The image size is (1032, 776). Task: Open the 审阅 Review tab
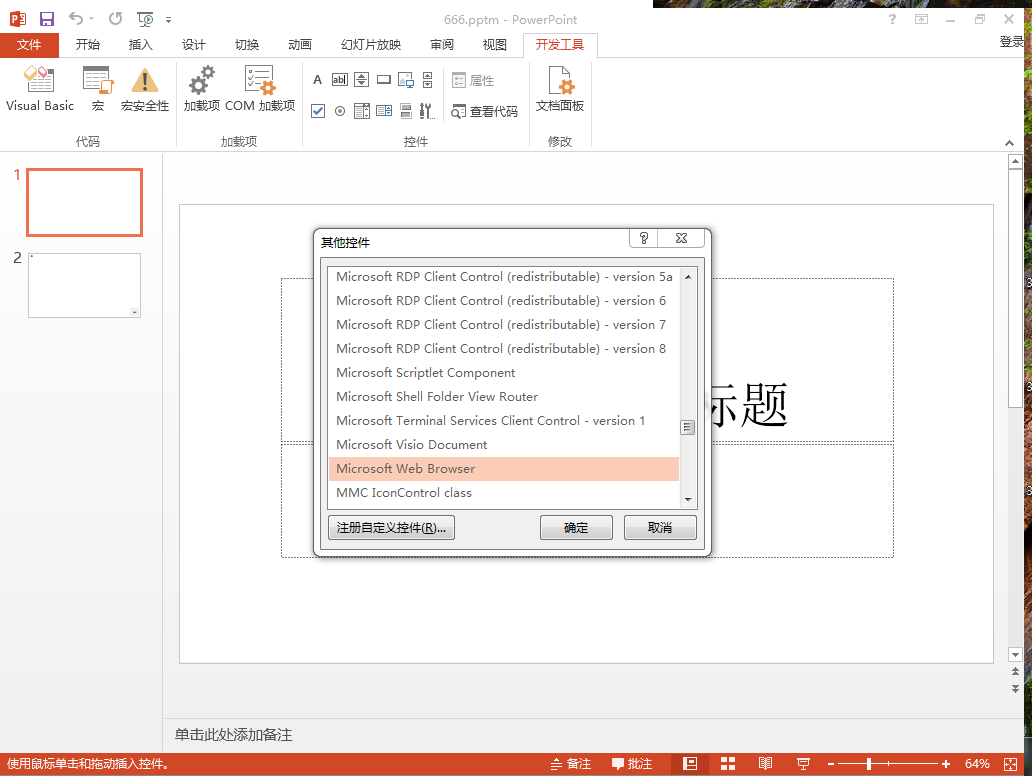point(442,45)
